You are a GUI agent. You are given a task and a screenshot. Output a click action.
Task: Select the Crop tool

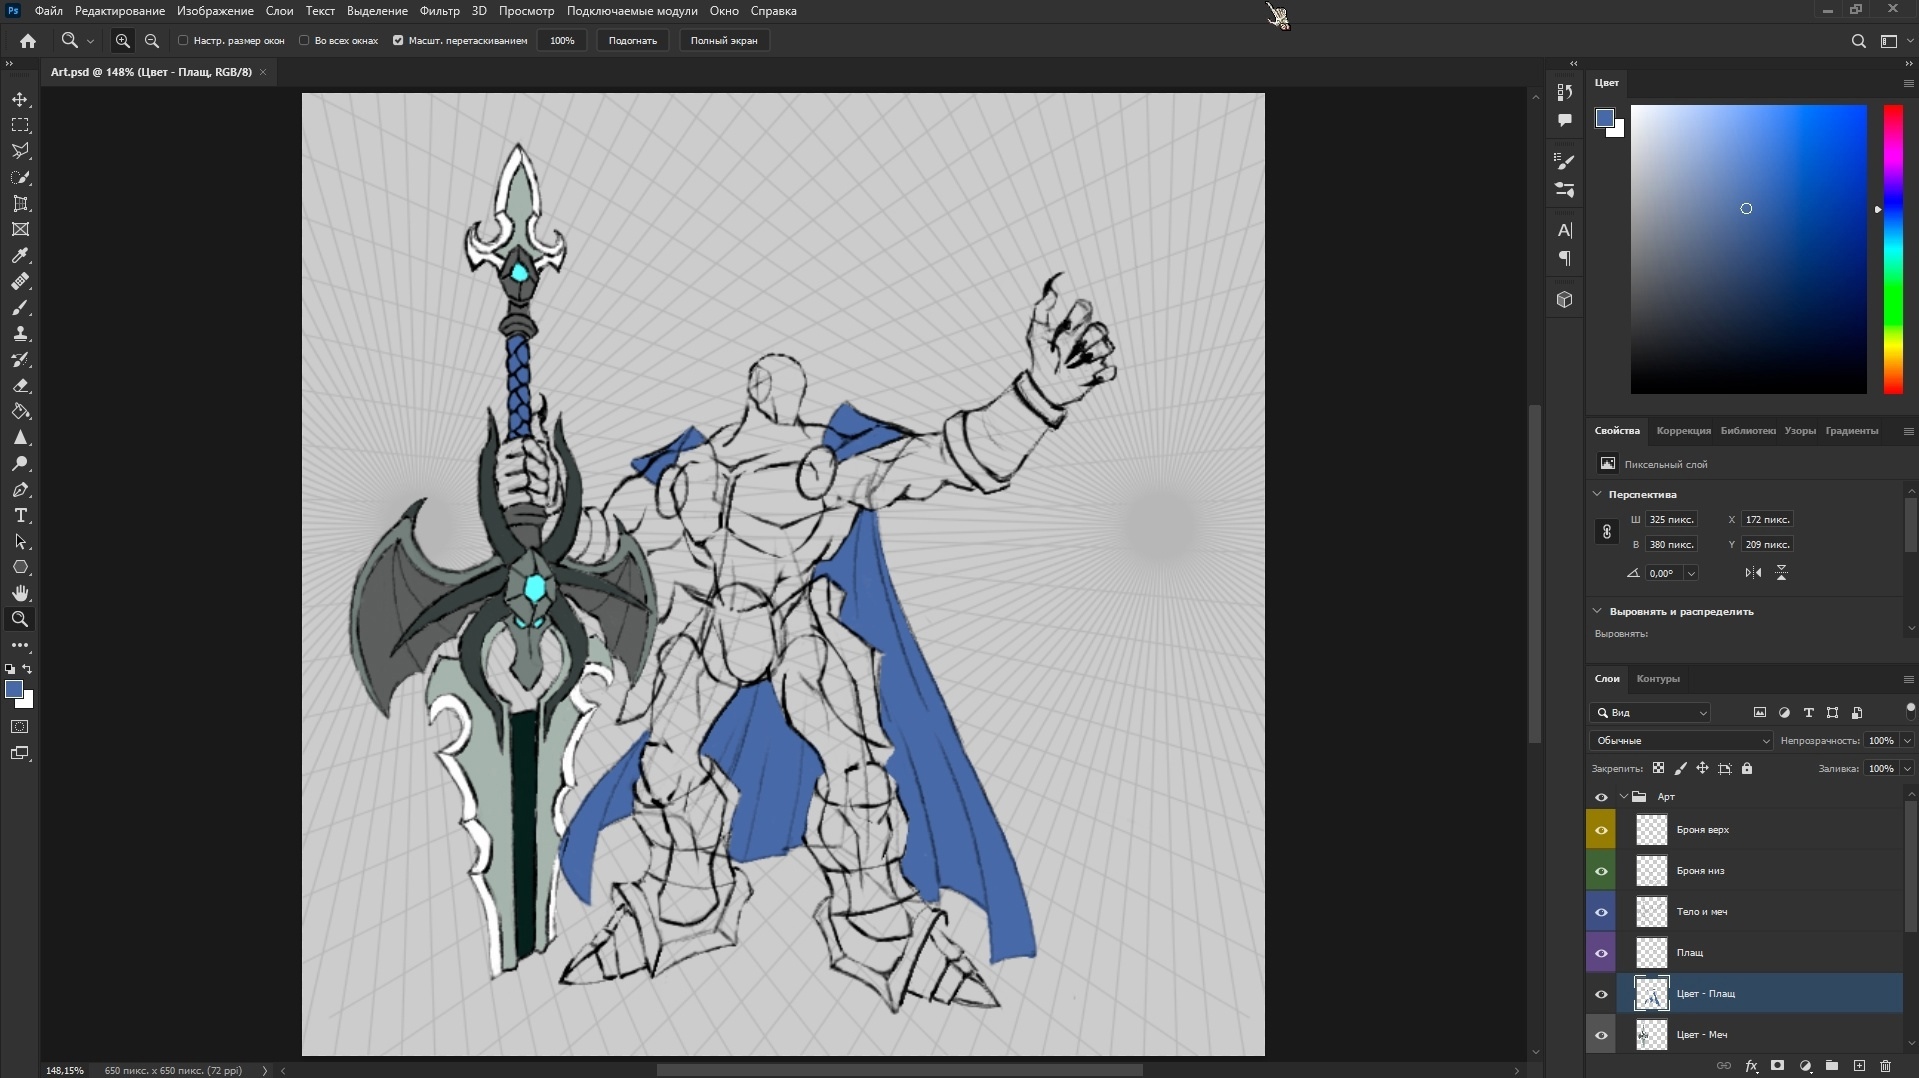[20, 204]
